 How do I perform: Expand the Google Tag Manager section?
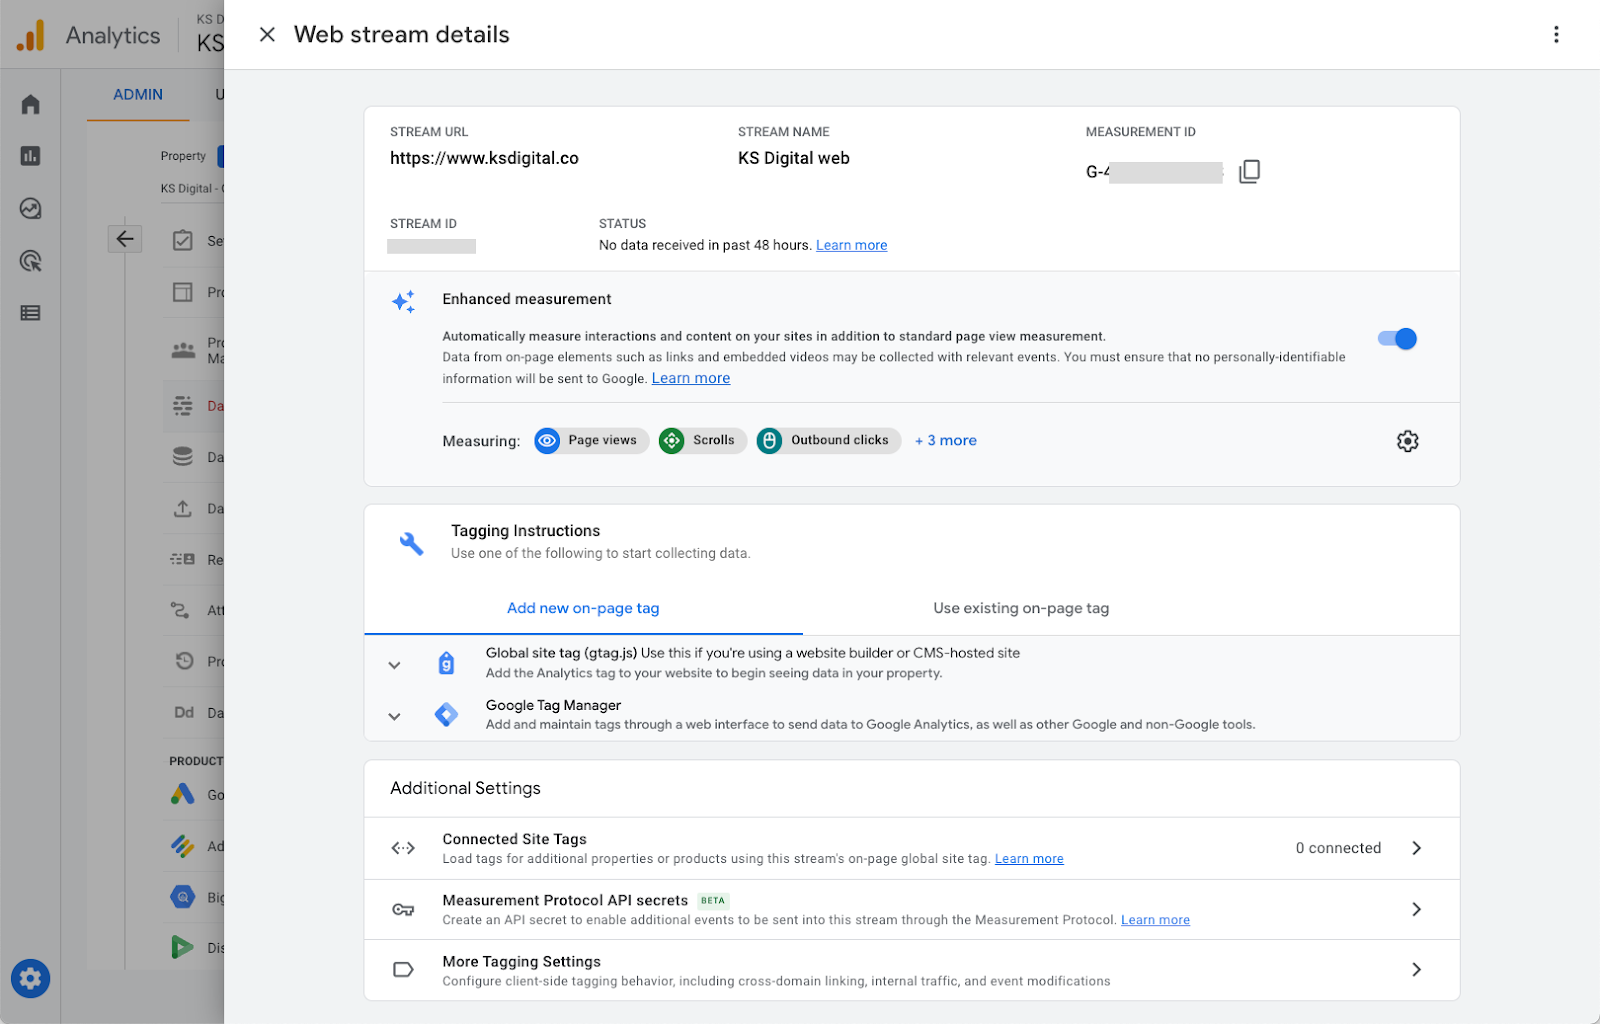[x=395, y=716]
